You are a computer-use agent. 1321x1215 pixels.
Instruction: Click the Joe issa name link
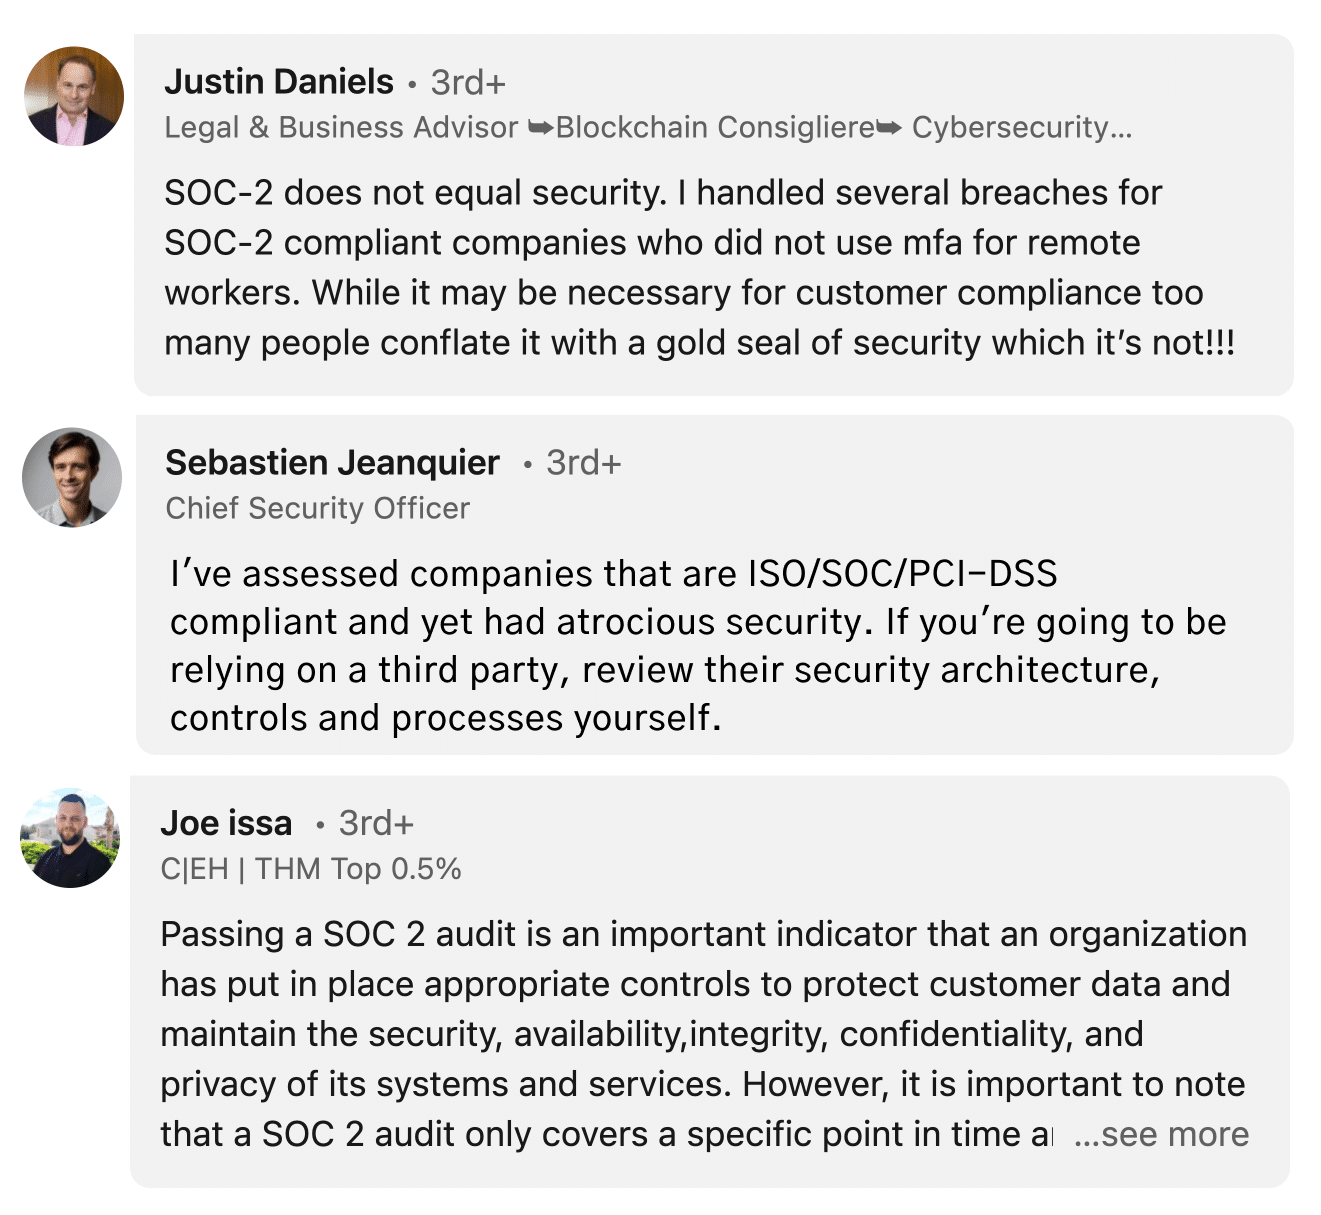226,823
